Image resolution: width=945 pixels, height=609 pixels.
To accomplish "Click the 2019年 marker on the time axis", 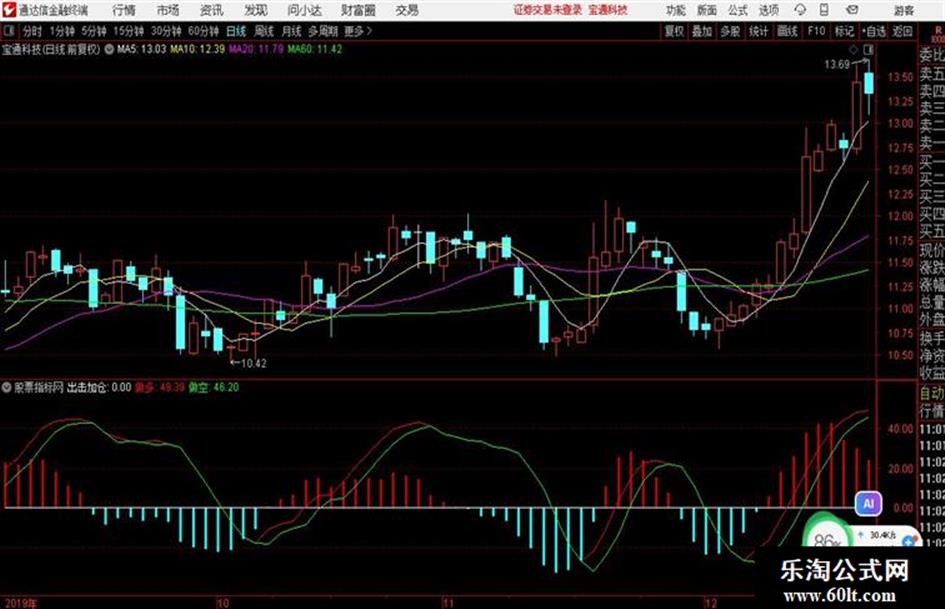I will (x=20, y=603).
